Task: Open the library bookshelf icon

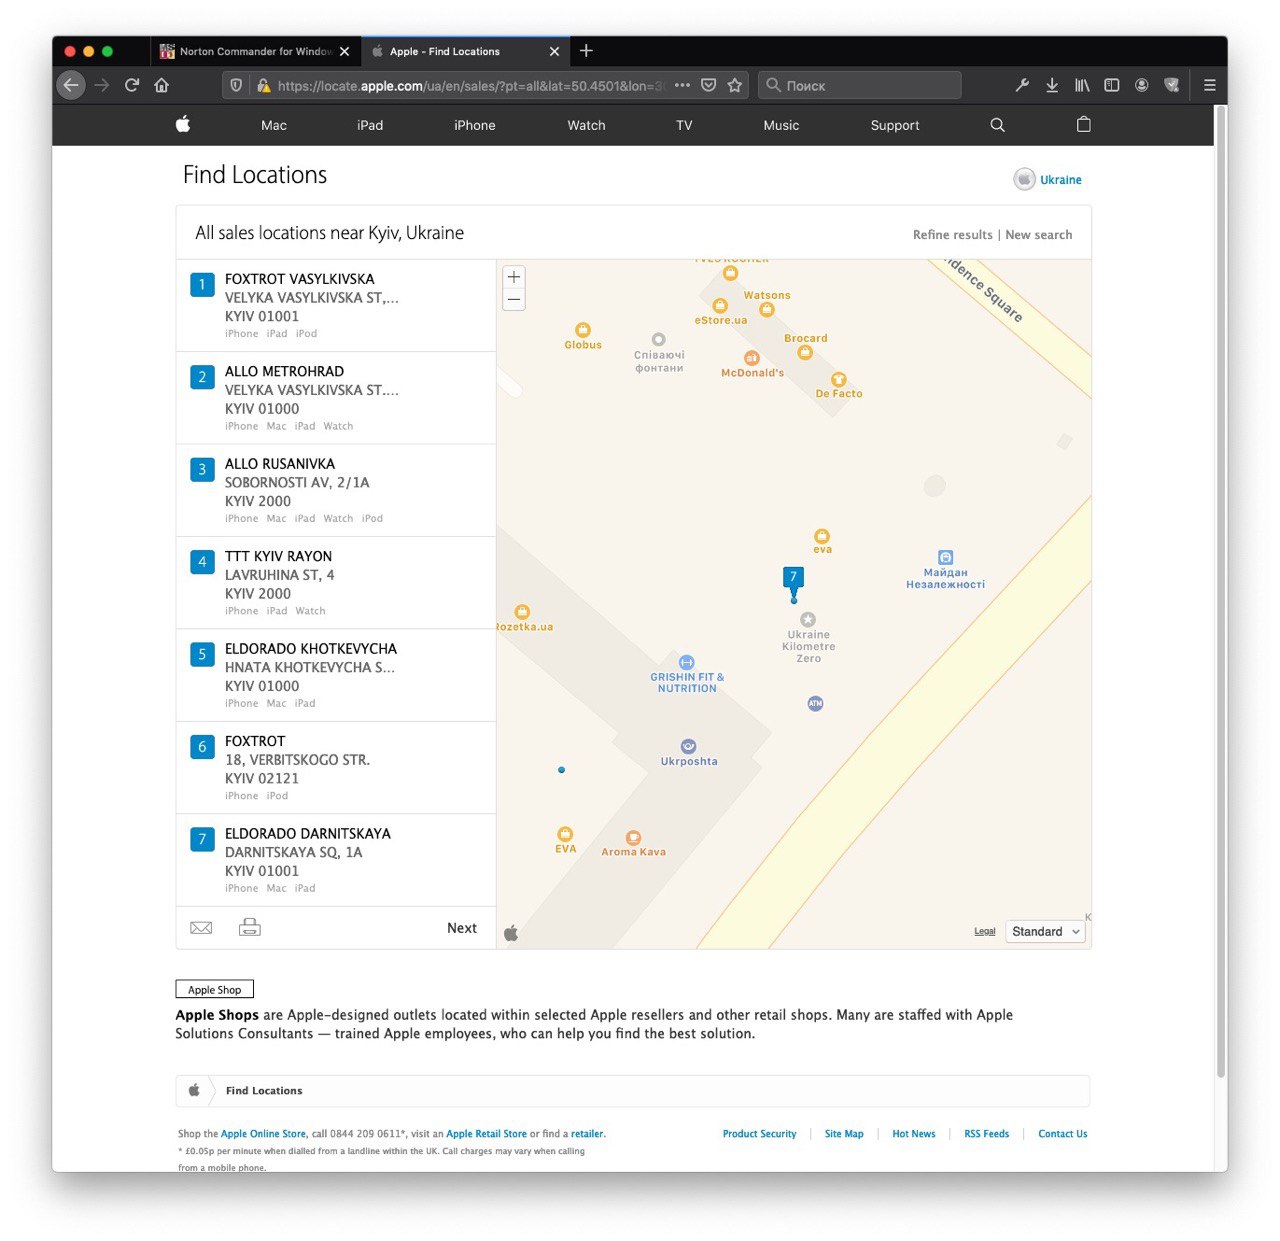Action: 1082,86
